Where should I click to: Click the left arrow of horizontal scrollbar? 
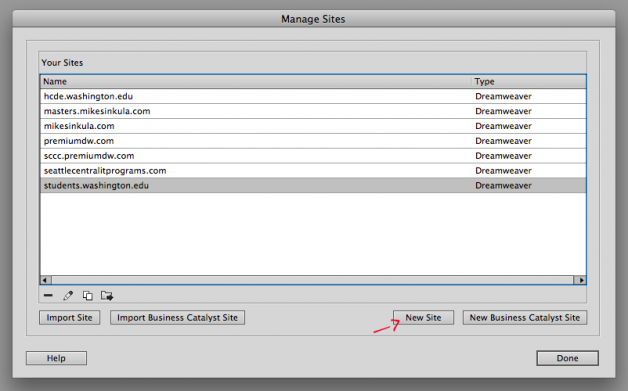tap(45, 280)
